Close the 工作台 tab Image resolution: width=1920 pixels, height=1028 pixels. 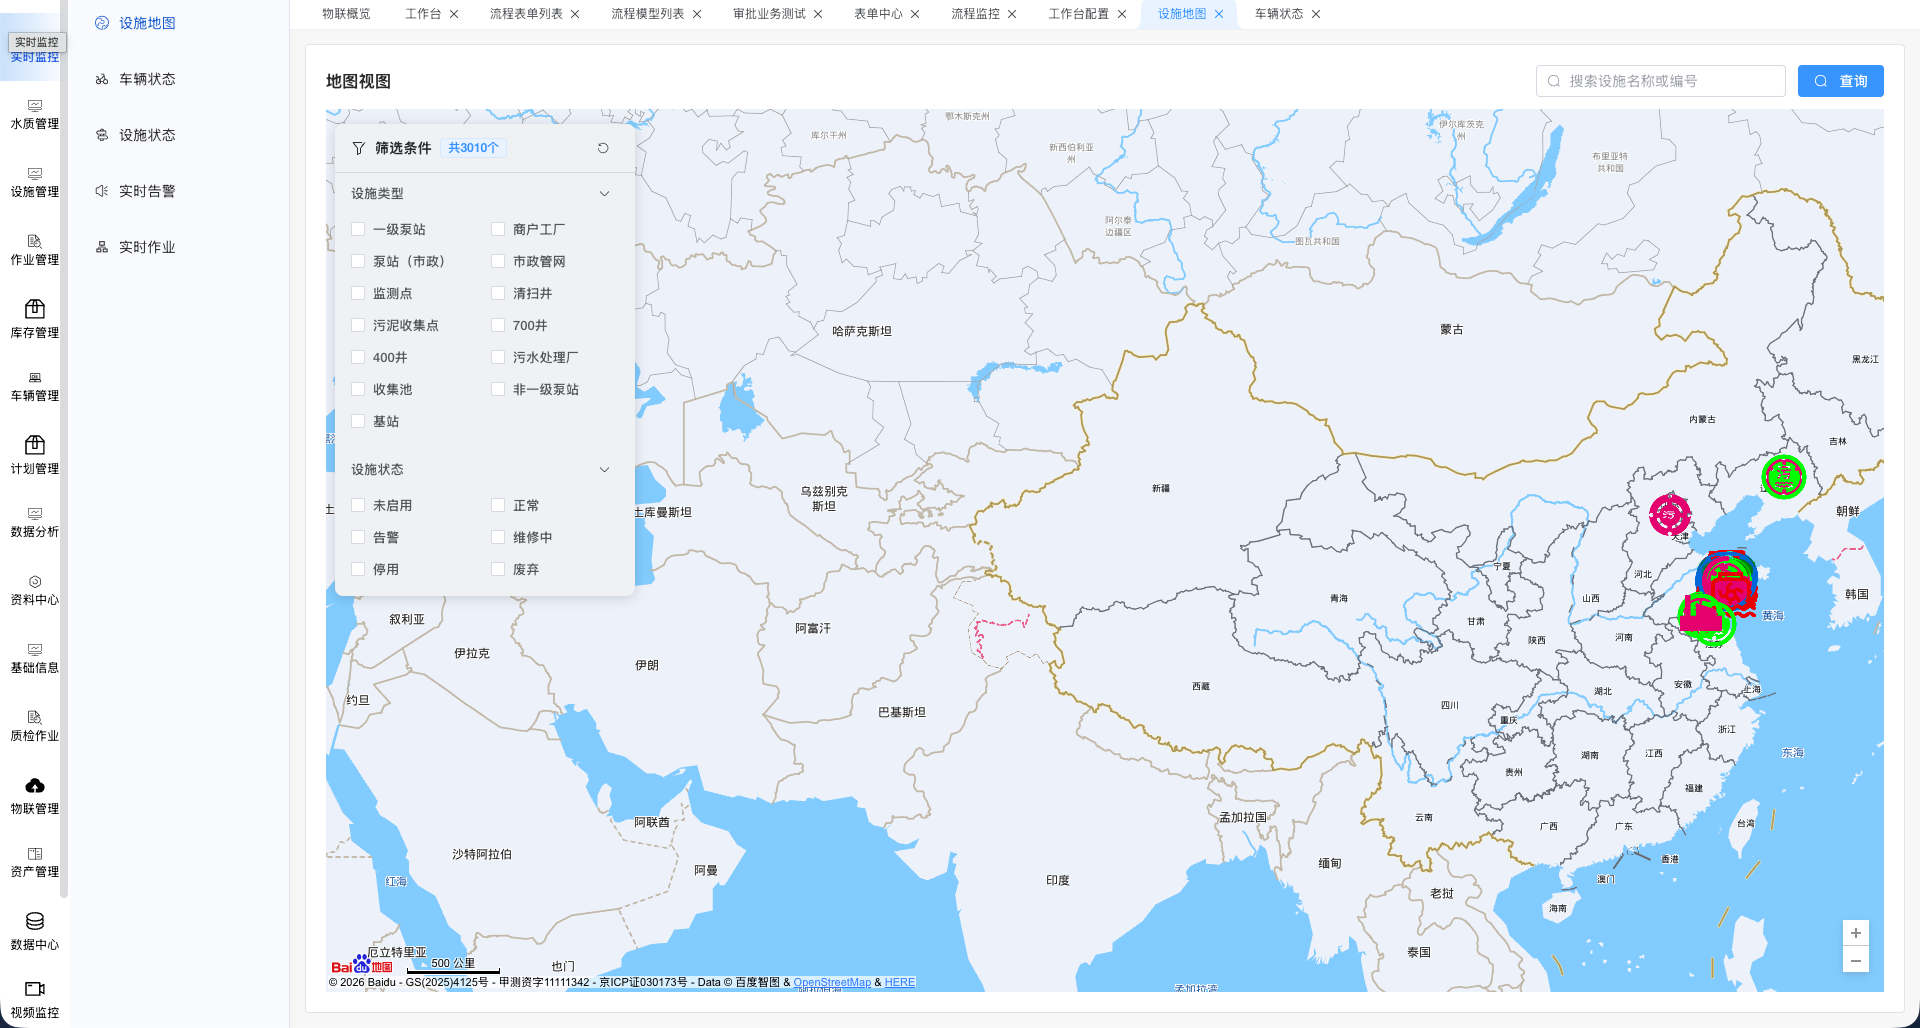tap(454, 14)
